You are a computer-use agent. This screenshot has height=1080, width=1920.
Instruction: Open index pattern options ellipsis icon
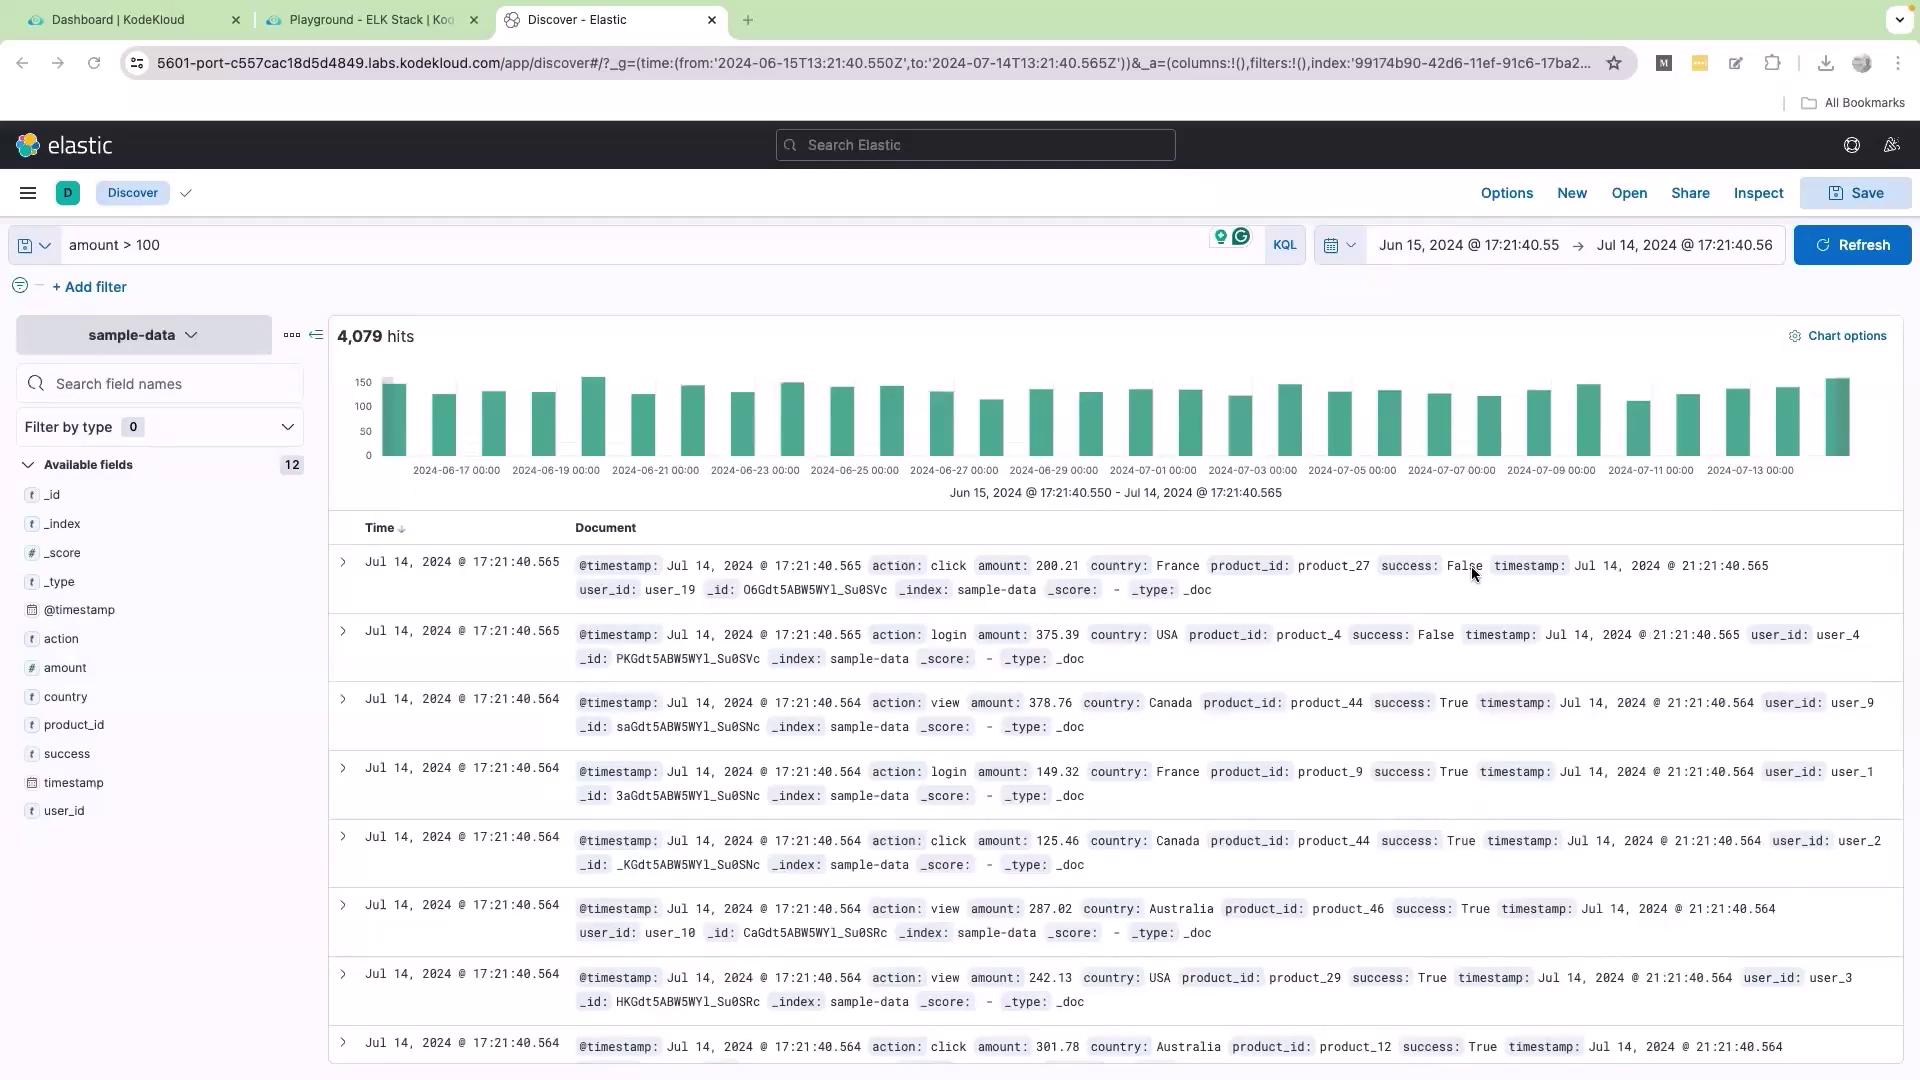(x=291, y=335)
